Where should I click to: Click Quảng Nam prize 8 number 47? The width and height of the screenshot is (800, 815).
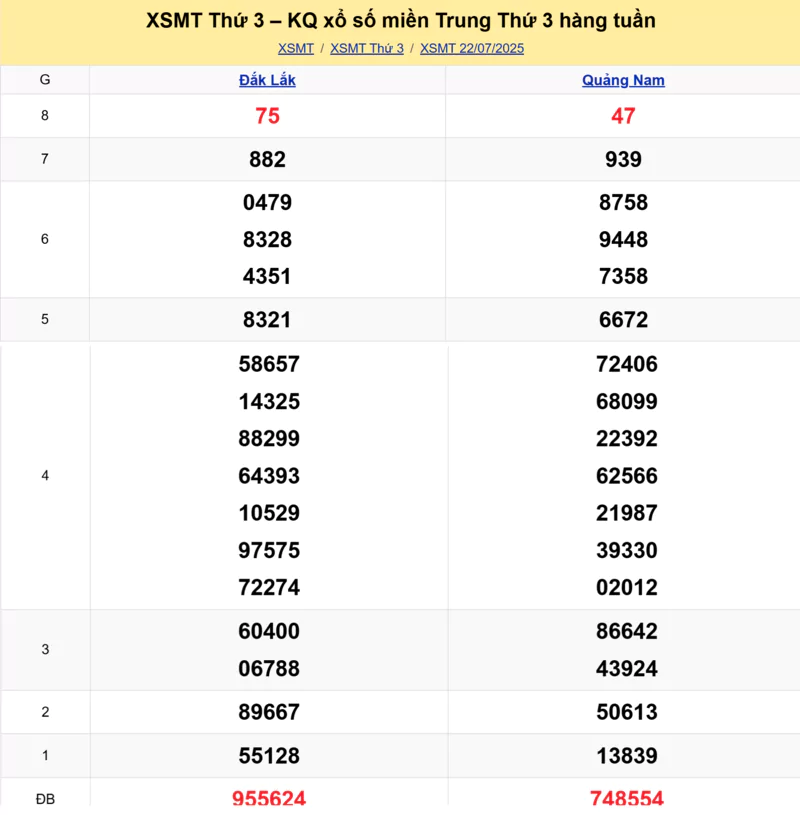click(x=623, y=116)
